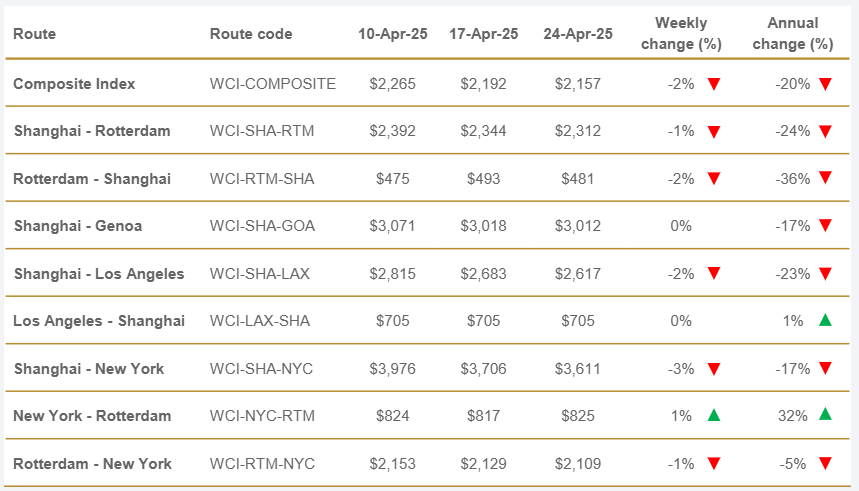
Task: Click the green annual arrow for New York - Rotterdam
Action: 825,415
